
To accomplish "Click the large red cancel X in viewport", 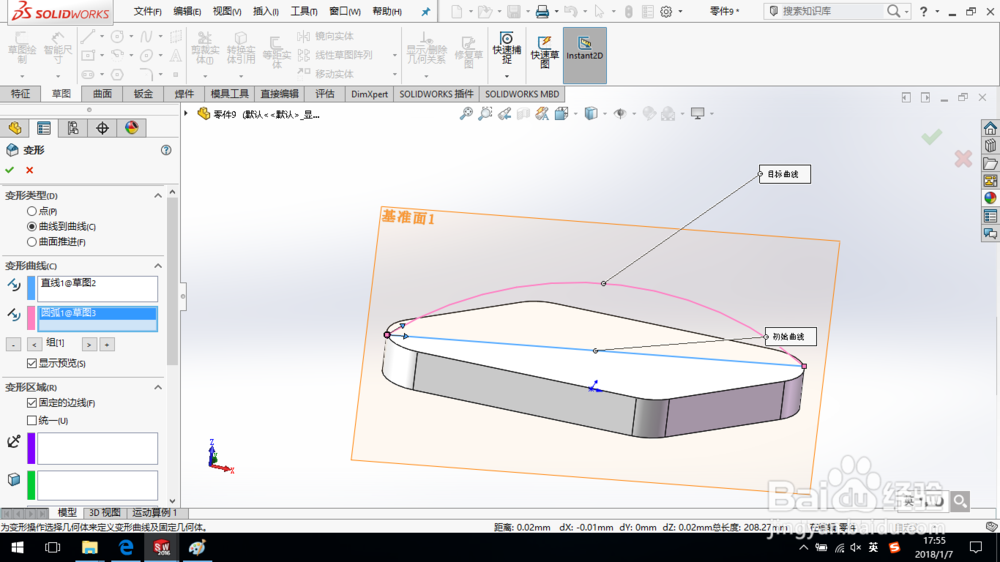I will pos(963,158).
